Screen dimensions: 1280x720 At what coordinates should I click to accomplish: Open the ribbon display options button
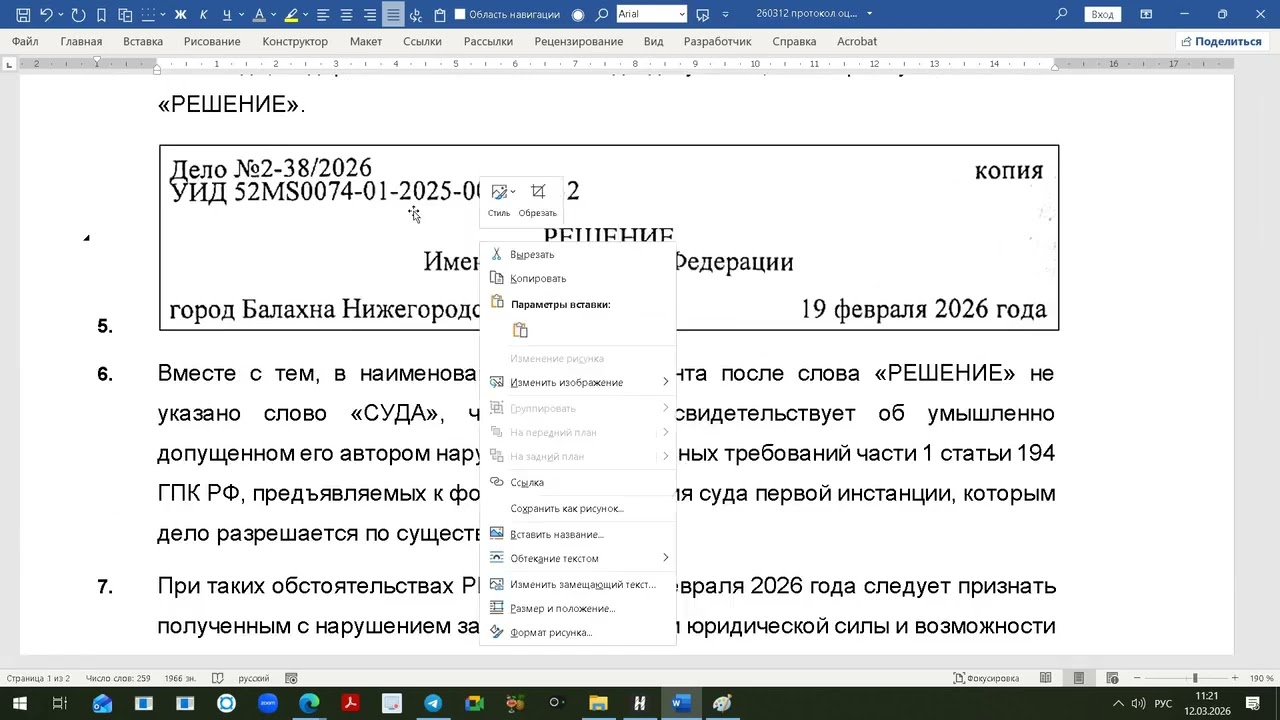1146,14
